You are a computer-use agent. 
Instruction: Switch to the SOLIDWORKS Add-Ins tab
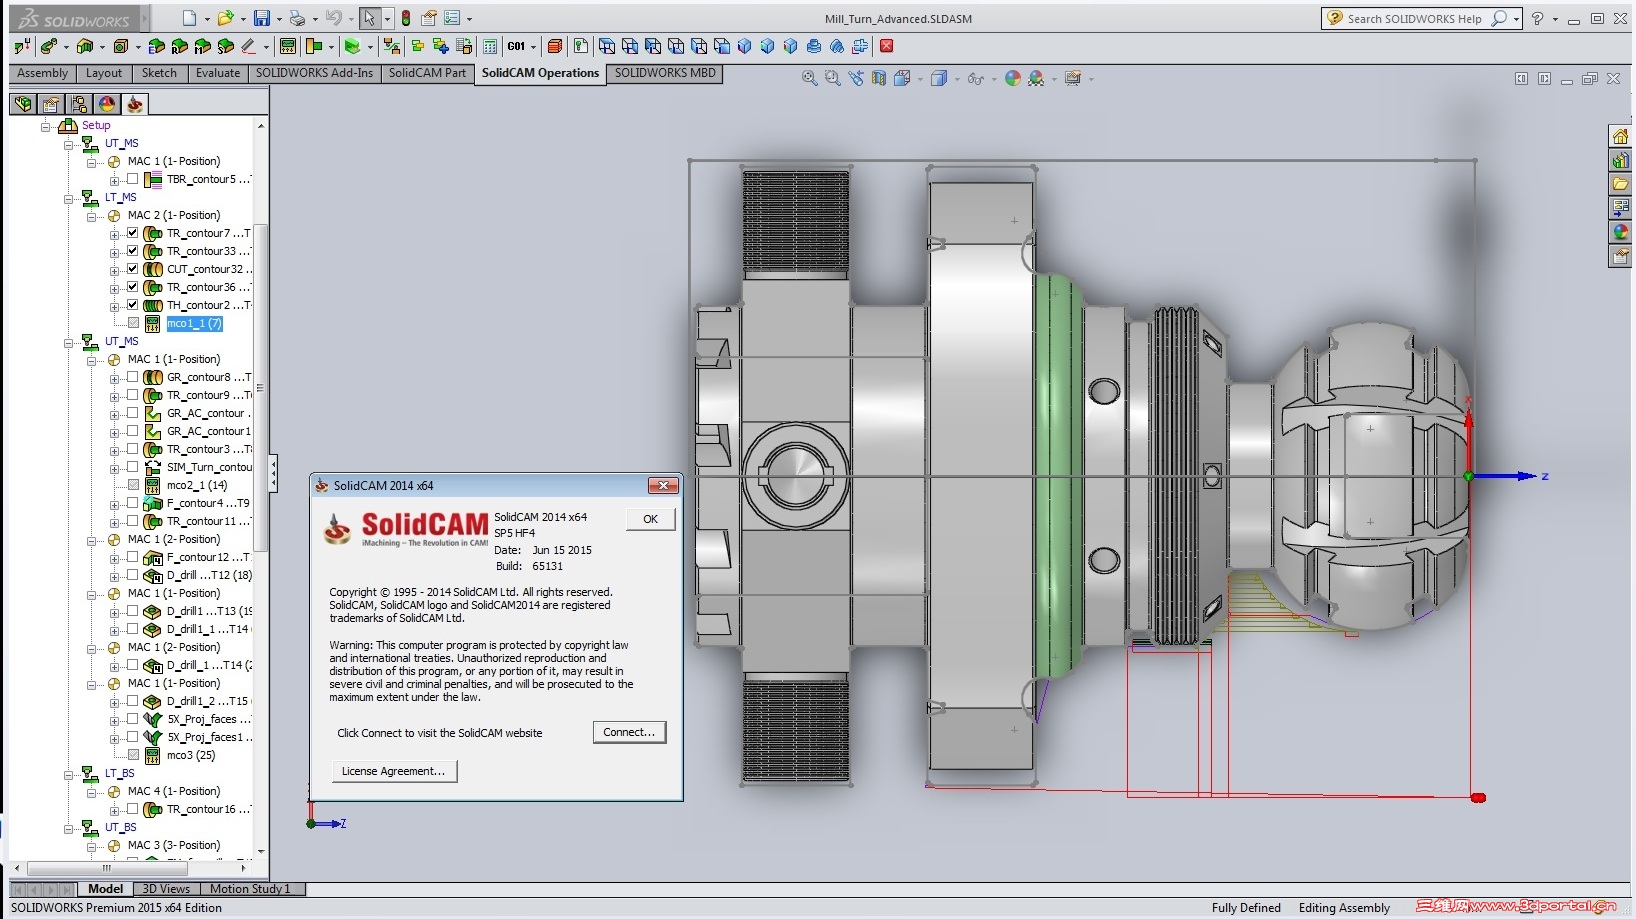pos(314,73)
